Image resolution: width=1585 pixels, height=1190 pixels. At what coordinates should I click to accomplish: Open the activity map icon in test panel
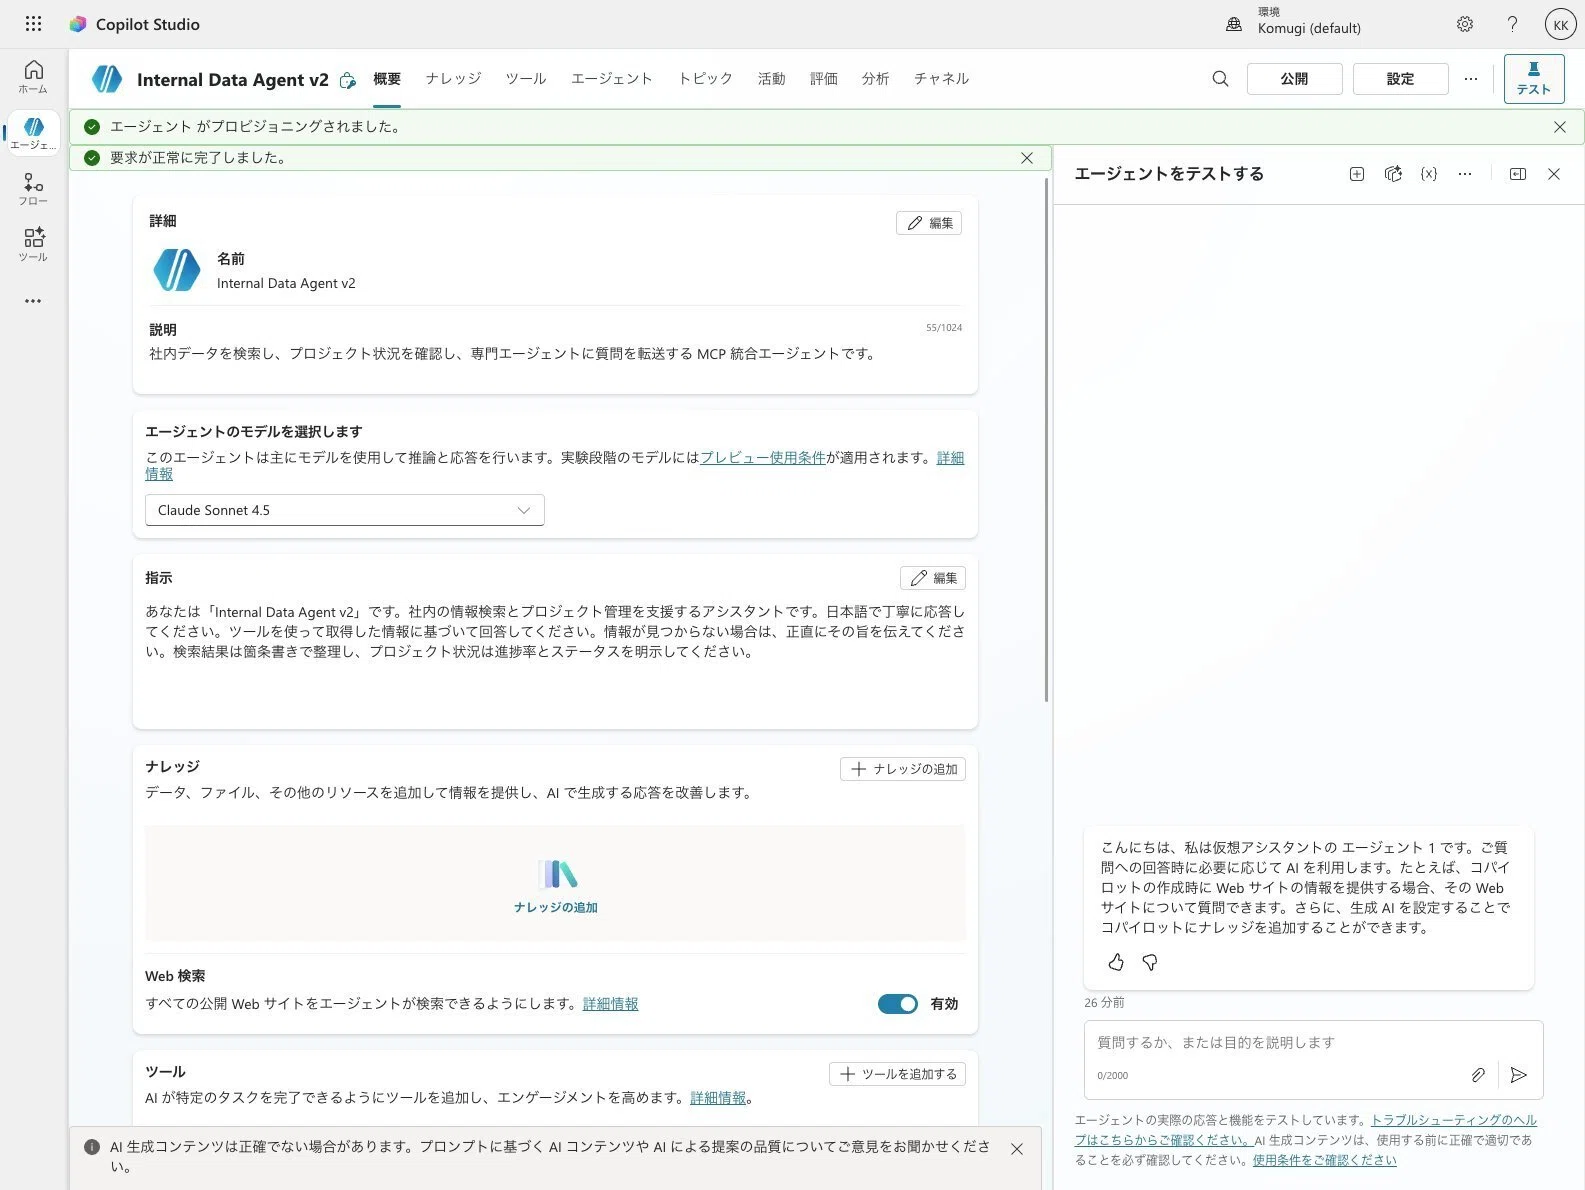(x=1393, y=174)
